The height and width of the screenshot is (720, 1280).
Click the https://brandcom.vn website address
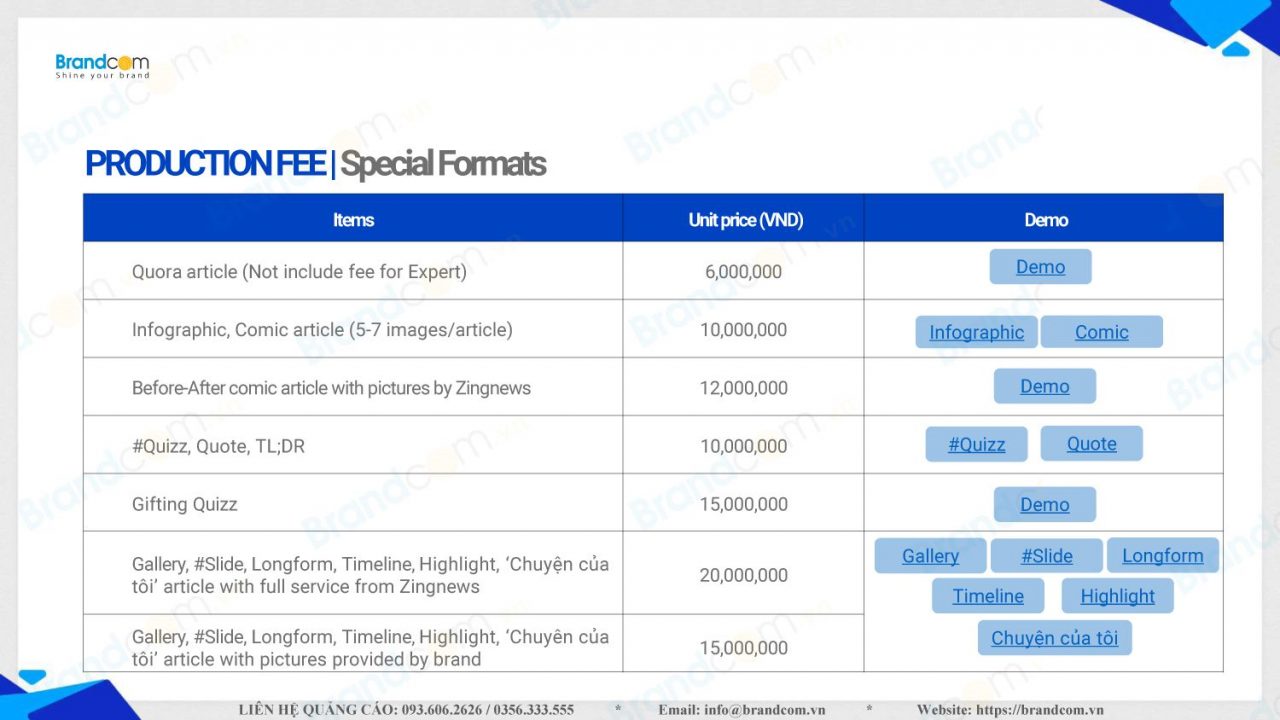1040,710
